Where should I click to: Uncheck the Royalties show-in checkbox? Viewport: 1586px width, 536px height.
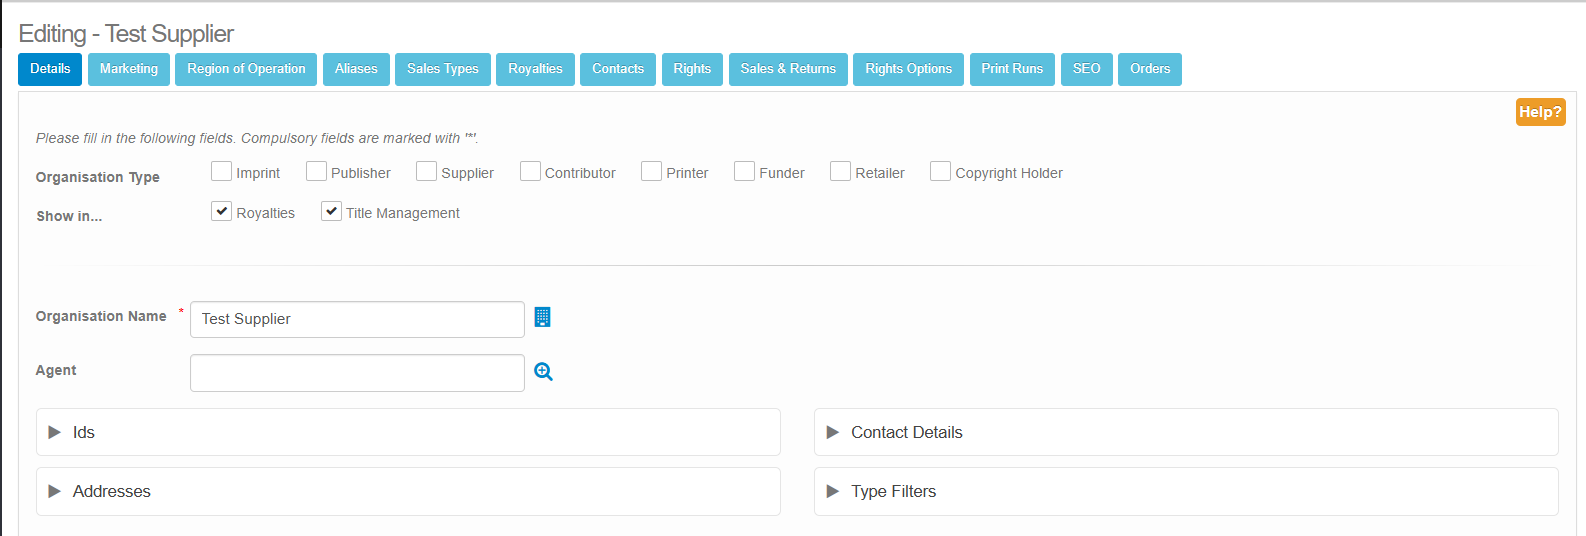tap(221, 211)
